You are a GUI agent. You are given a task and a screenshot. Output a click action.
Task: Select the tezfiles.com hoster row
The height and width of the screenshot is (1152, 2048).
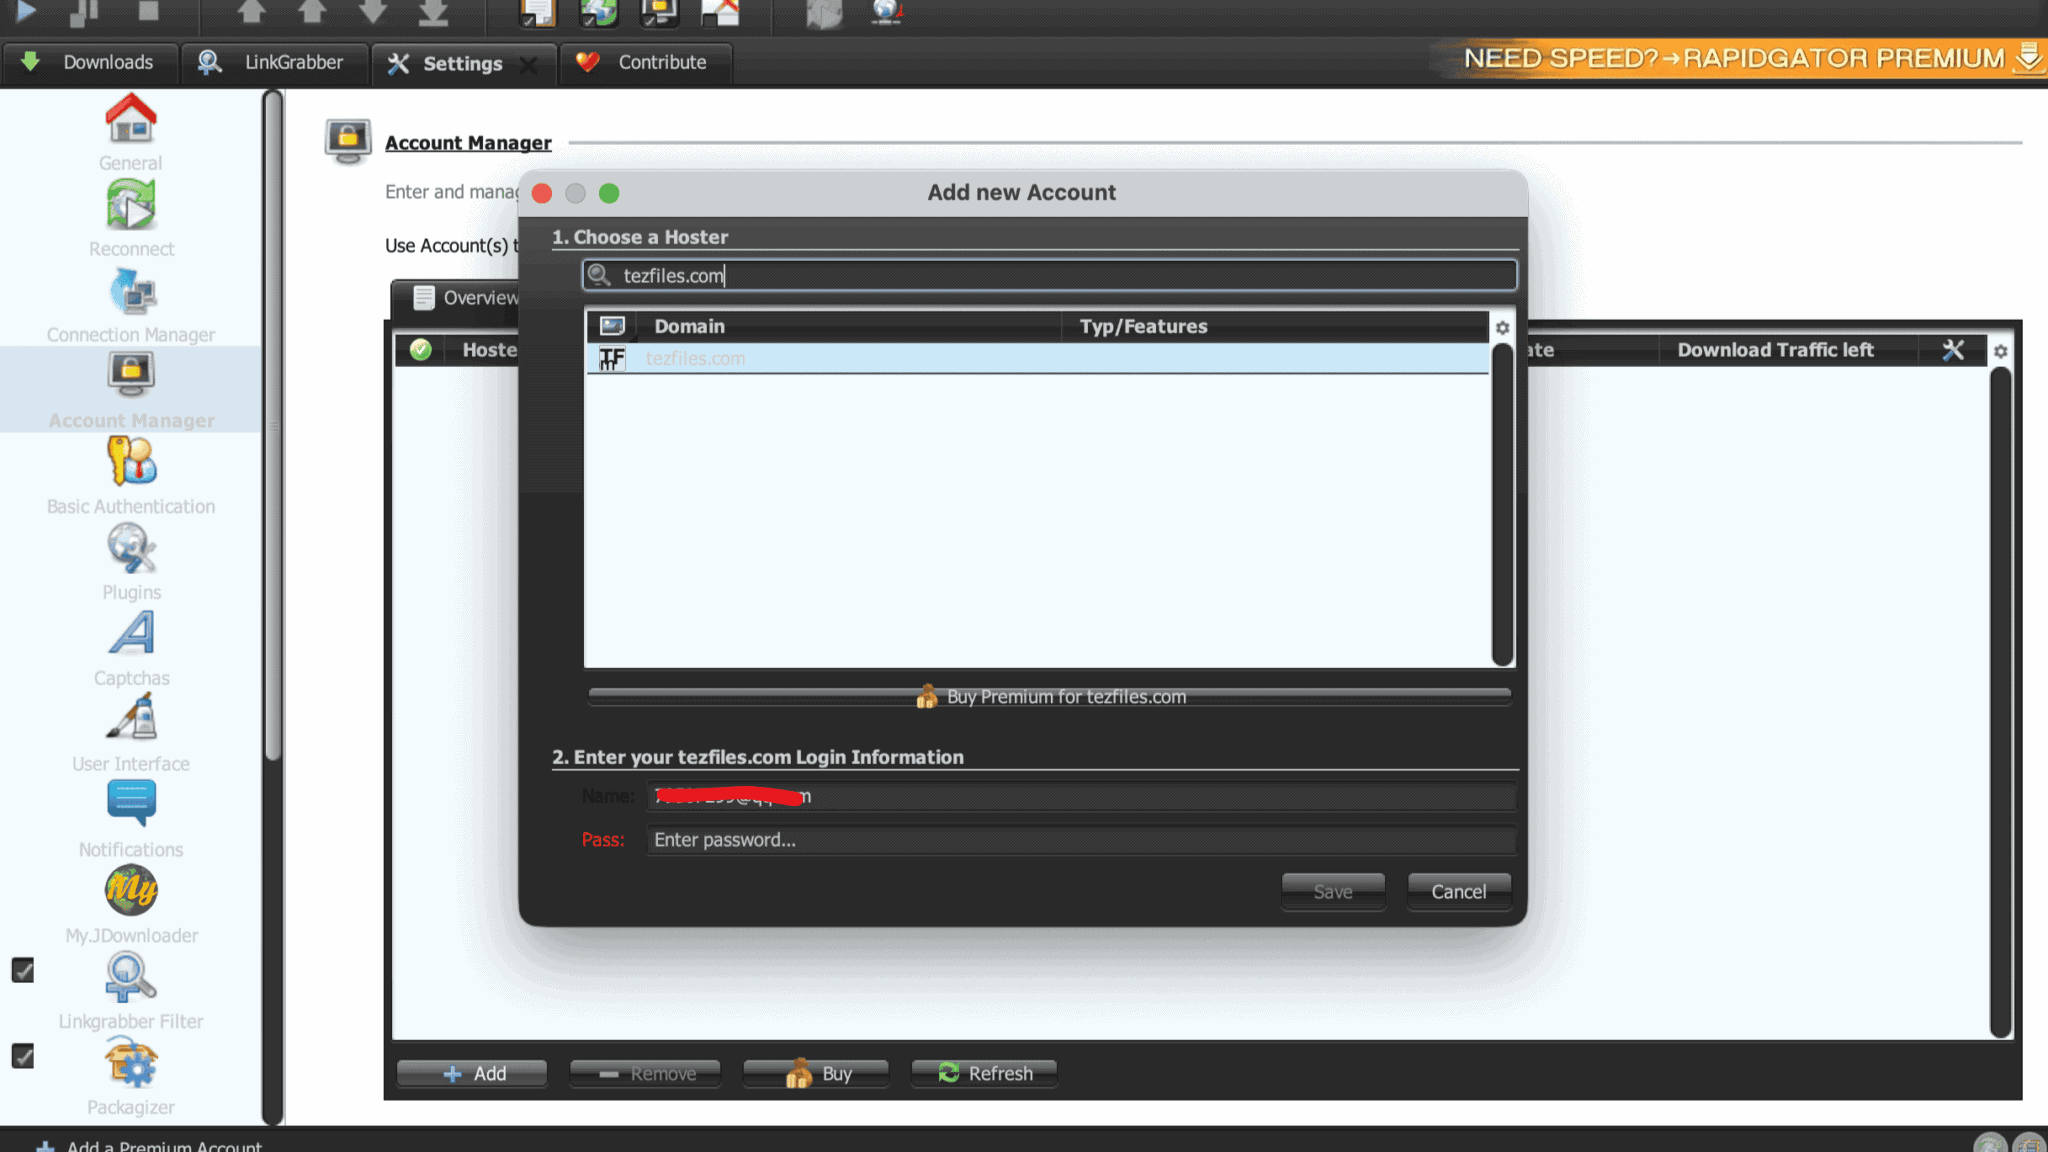(1037, 358)
